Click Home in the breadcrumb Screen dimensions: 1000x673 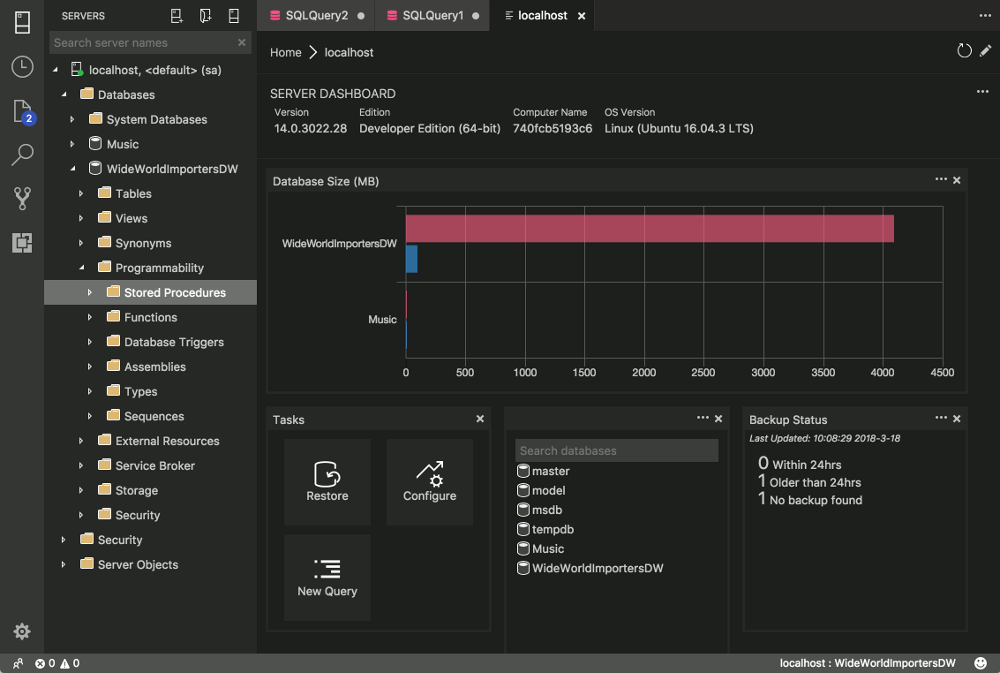coord(286,52)
